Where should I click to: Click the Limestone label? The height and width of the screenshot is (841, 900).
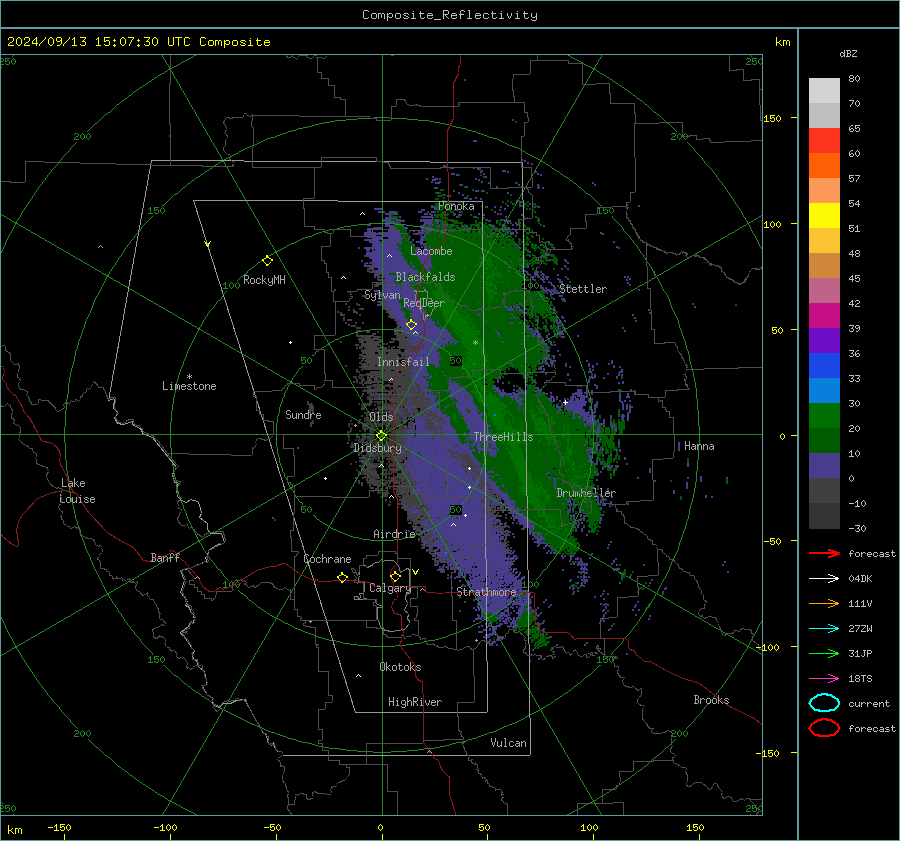(x=189, y=386)
